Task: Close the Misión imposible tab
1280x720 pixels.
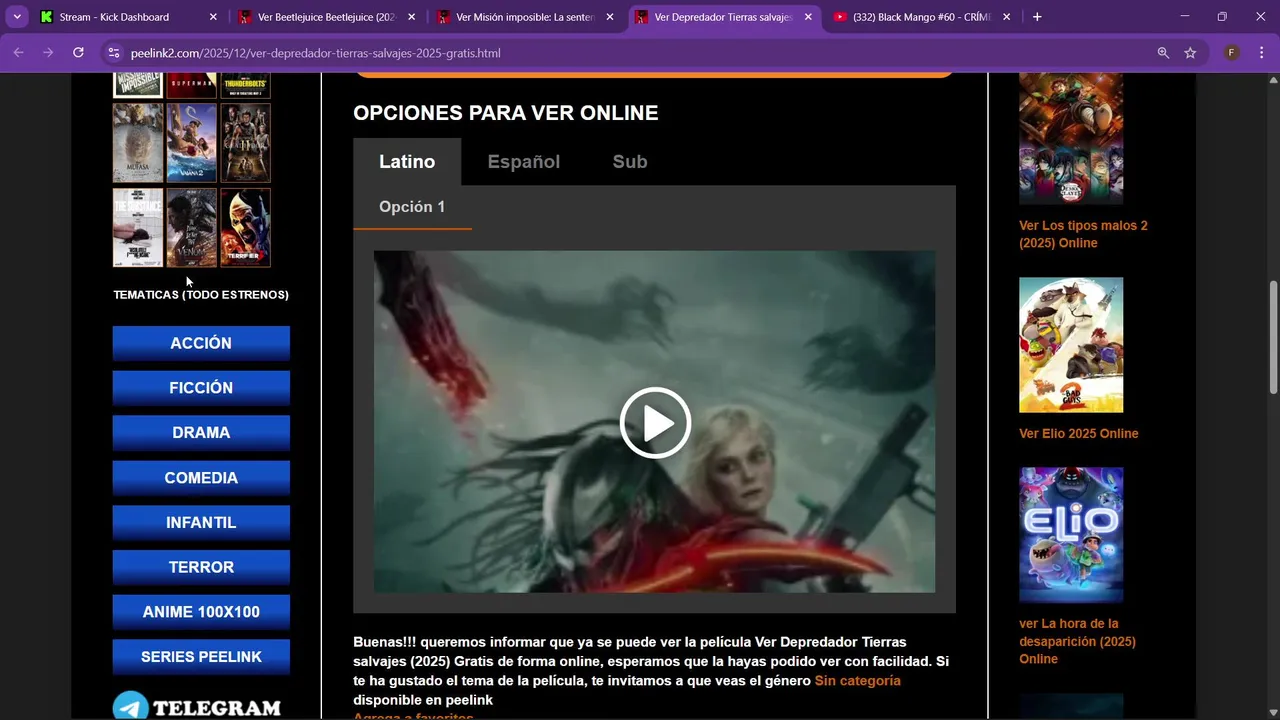Action: (x=610, y=17)
